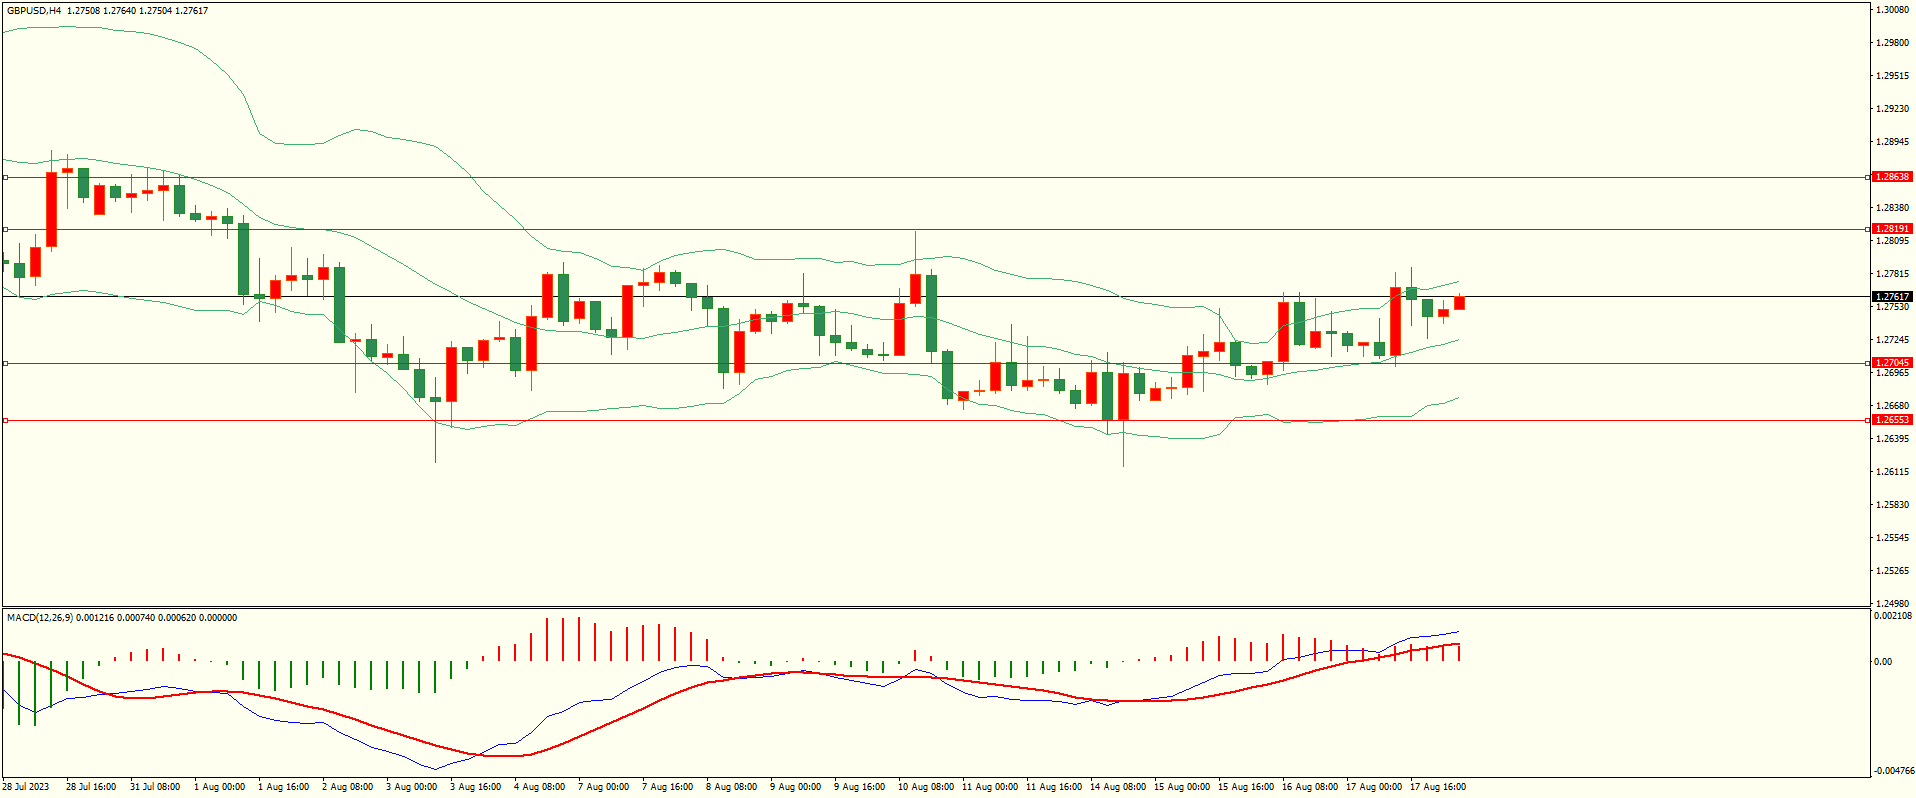Click the 28 Jul 2023 date label

[26, 787]
